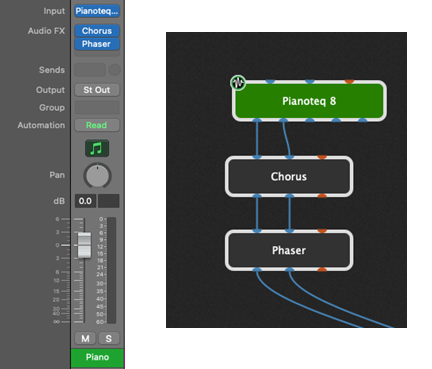Click the orange port on top of Pianoteq 8
432x369 pixels.
click(x=349, y=81)
